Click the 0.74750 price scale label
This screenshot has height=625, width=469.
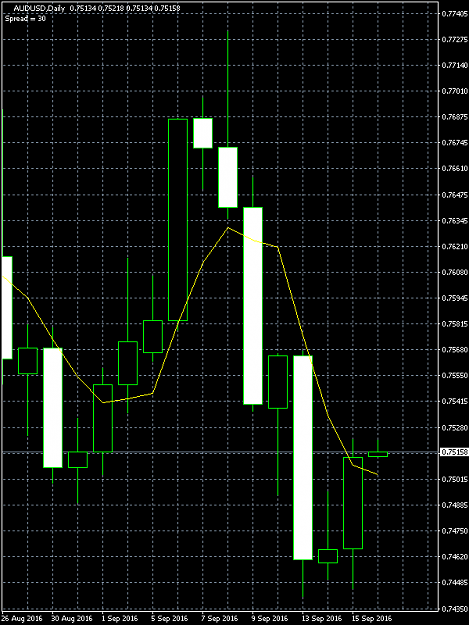point(455,531)
